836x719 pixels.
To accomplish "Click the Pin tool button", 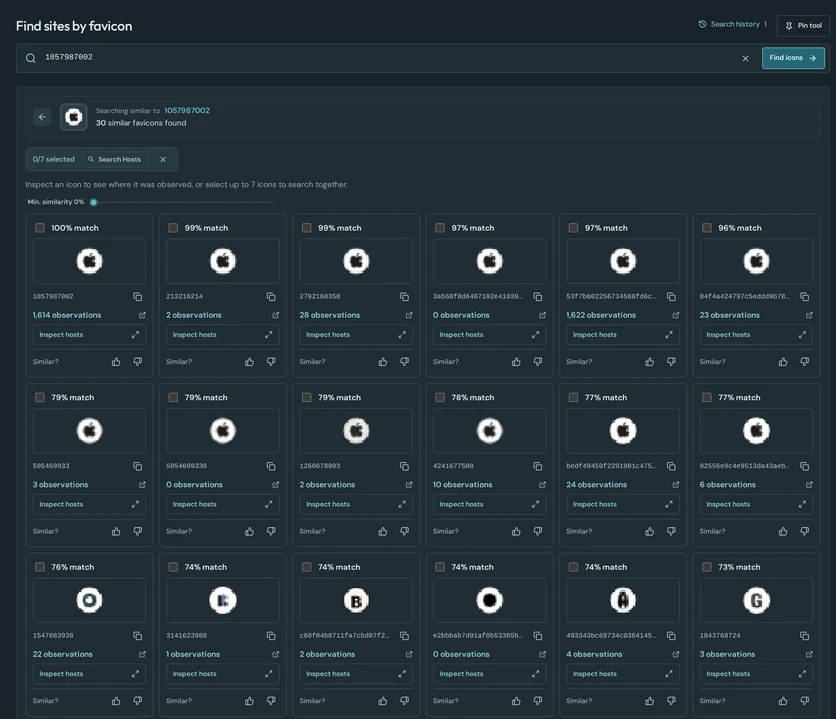I will click(x=803, y=26).
